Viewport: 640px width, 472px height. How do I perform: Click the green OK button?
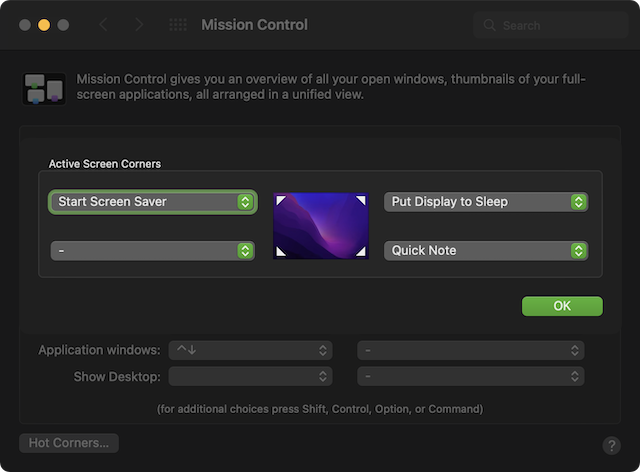pos(562,306)
